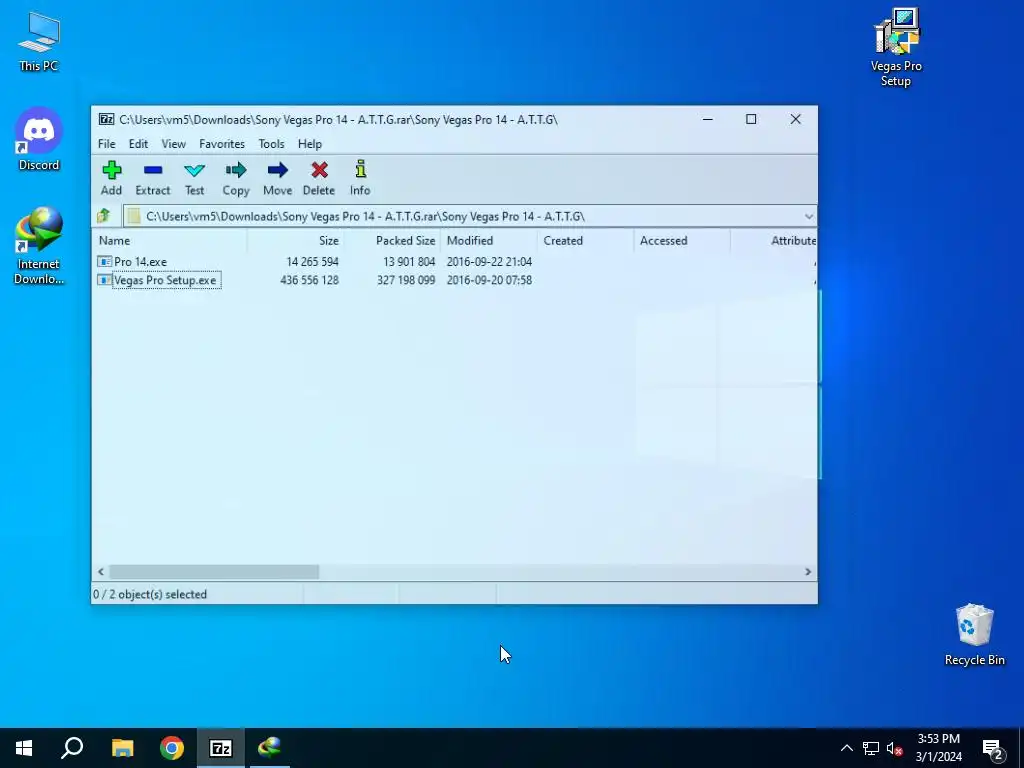Sort by the Name column header
This screenshot has width=1024, height=768.
click(x=170, y=240)
